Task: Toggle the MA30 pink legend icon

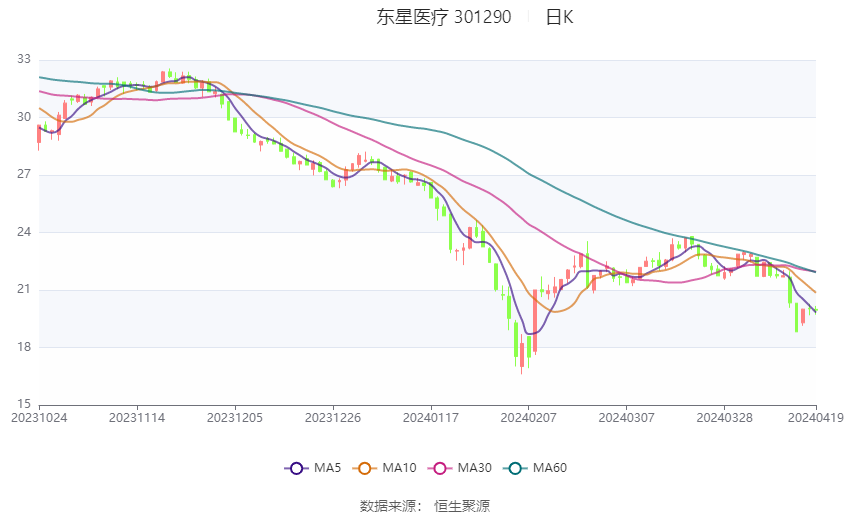Action: (440, 468)
